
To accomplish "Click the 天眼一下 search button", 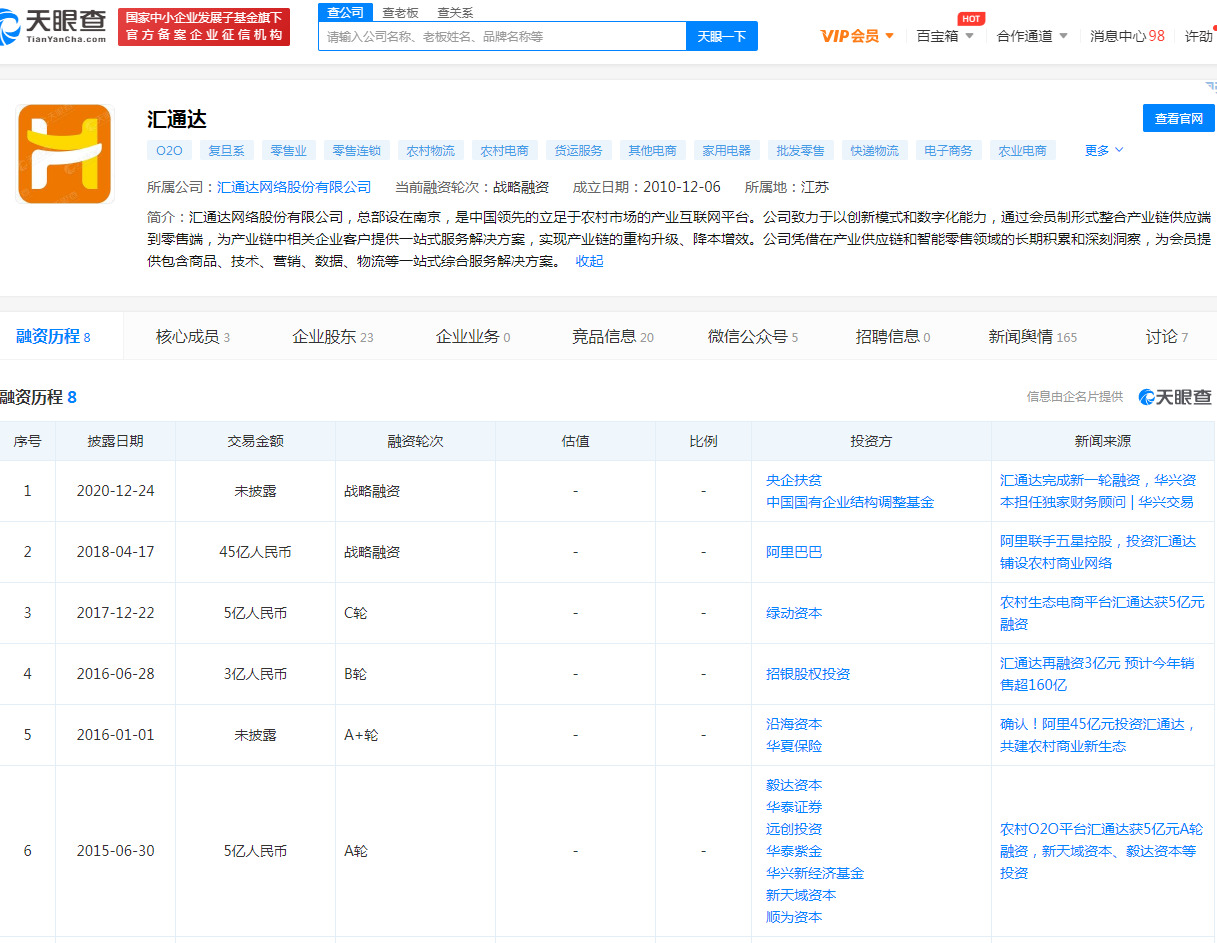I will 722,36.
